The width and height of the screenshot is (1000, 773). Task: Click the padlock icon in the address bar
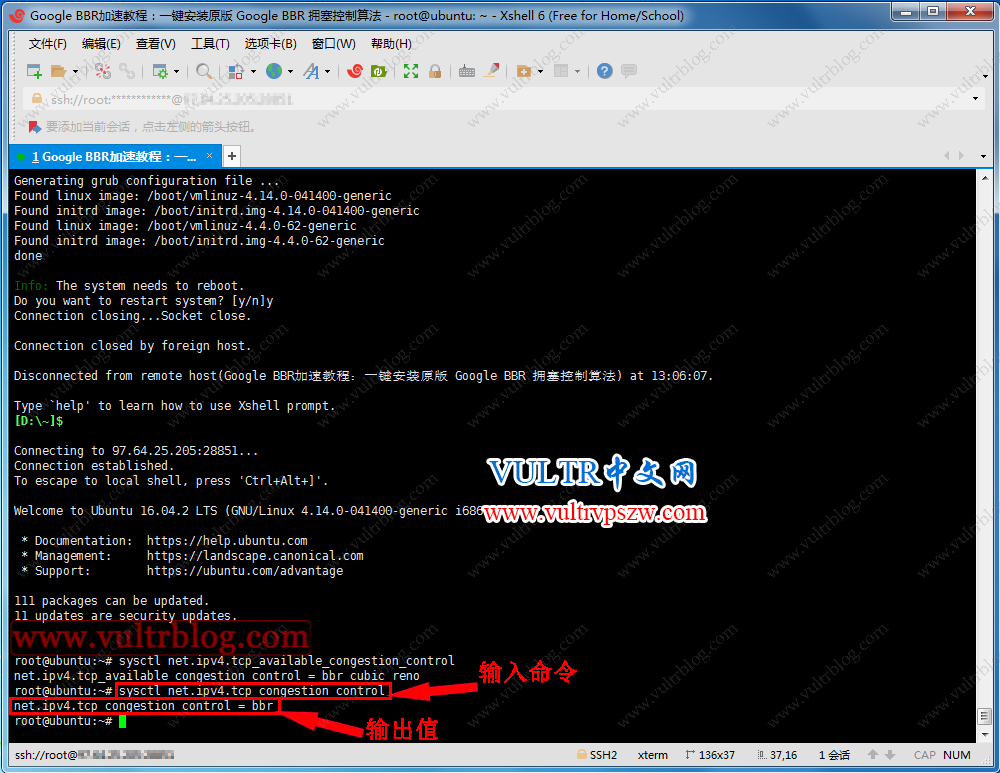tap(37, 99)
